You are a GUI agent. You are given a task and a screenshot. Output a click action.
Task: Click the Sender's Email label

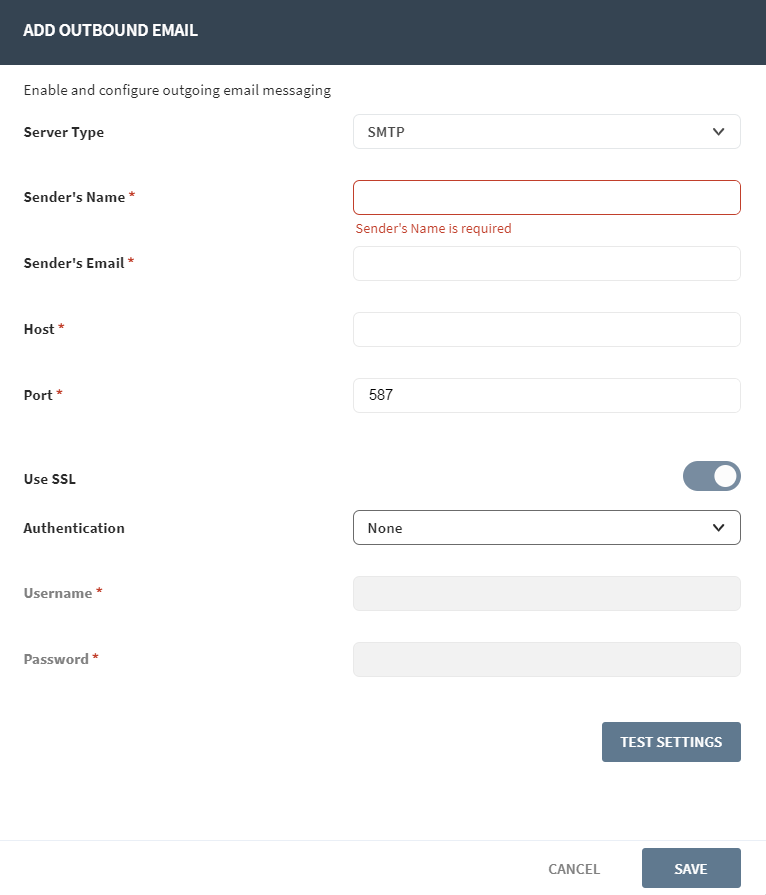pyautogui.click(x=79, y=263)
